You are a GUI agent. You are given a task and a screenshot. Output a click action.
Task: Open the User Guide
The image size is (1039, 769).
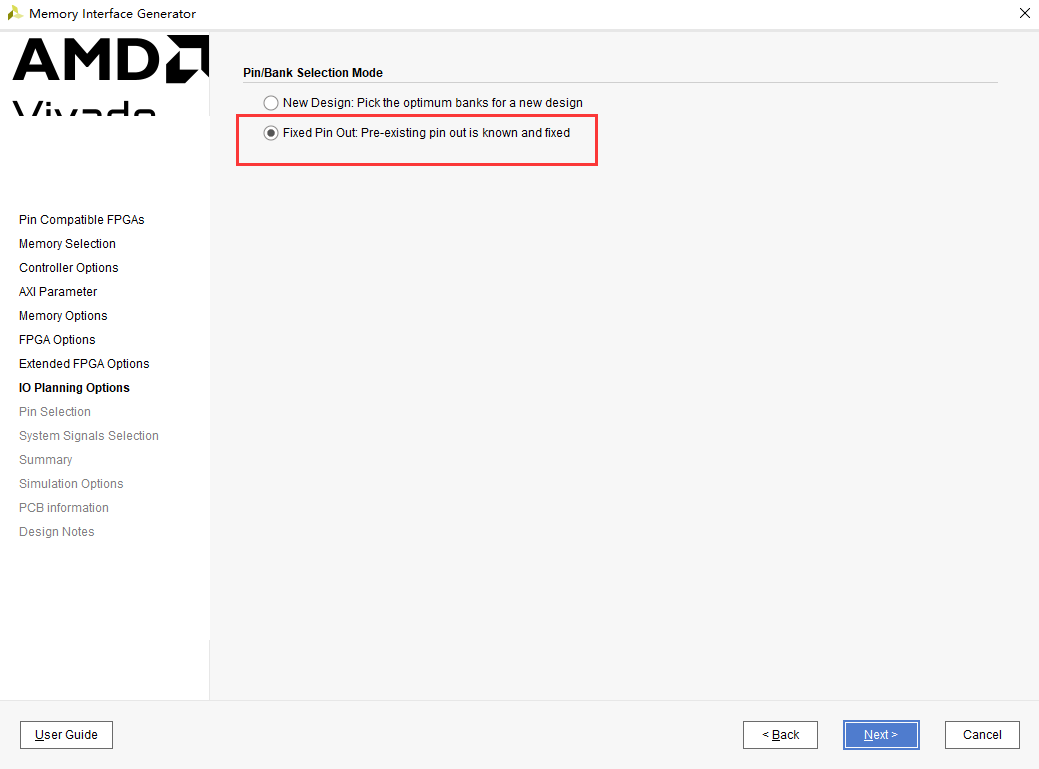(x=66, y=735)
